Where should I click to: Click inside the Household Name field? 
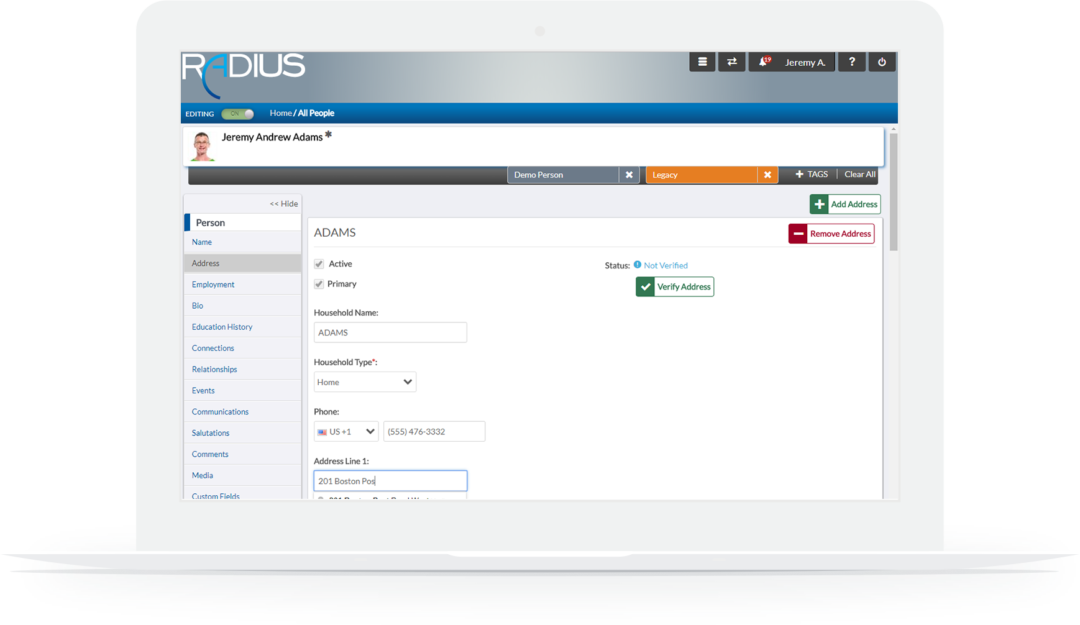[390, 332]
